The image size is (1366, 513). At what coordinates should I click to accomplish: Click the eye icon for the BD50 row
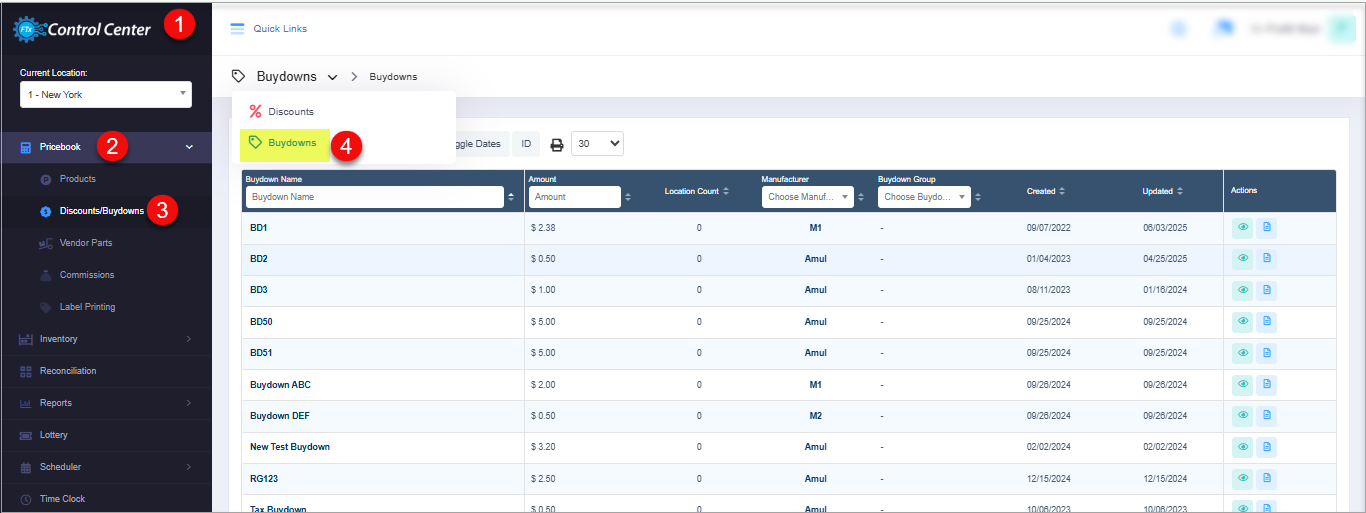coord(1243,322)
